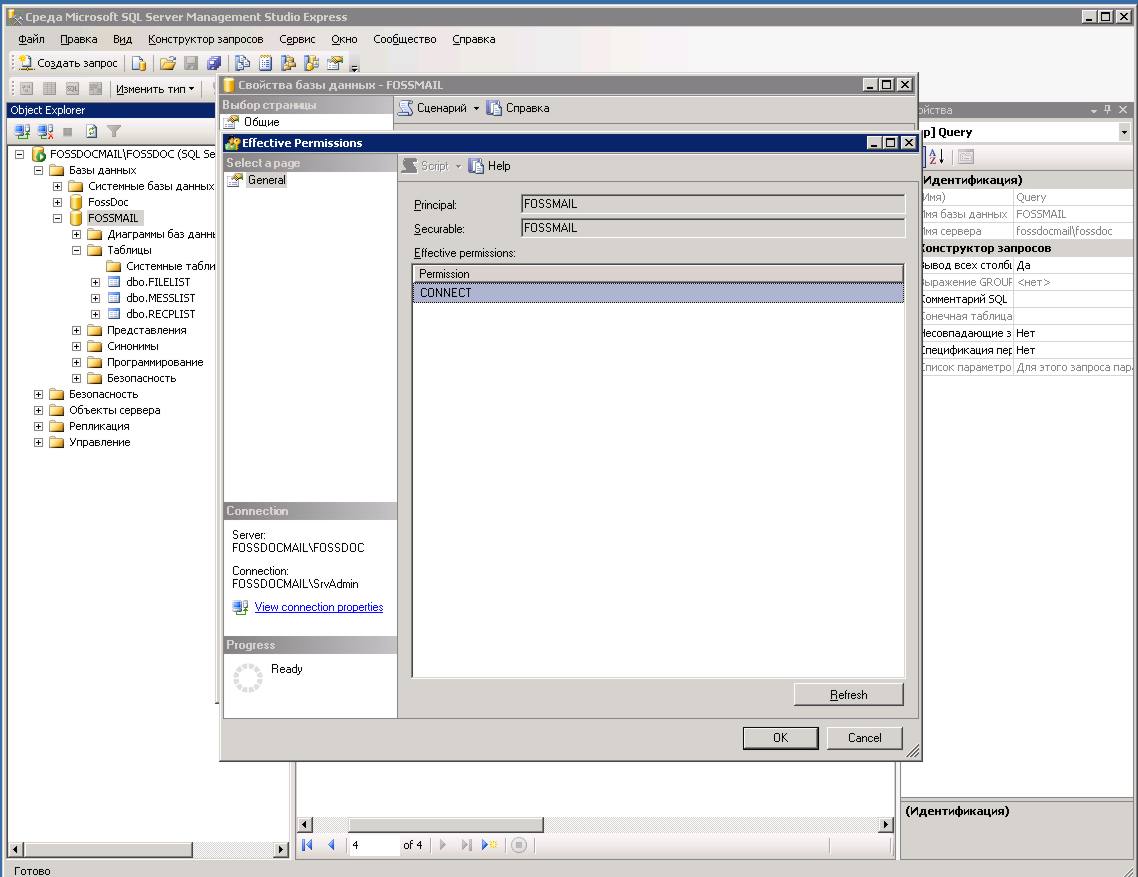Click the Connect Object Explorer icon
Screen dimensions: 1138x877
click(x=22, y=131)
